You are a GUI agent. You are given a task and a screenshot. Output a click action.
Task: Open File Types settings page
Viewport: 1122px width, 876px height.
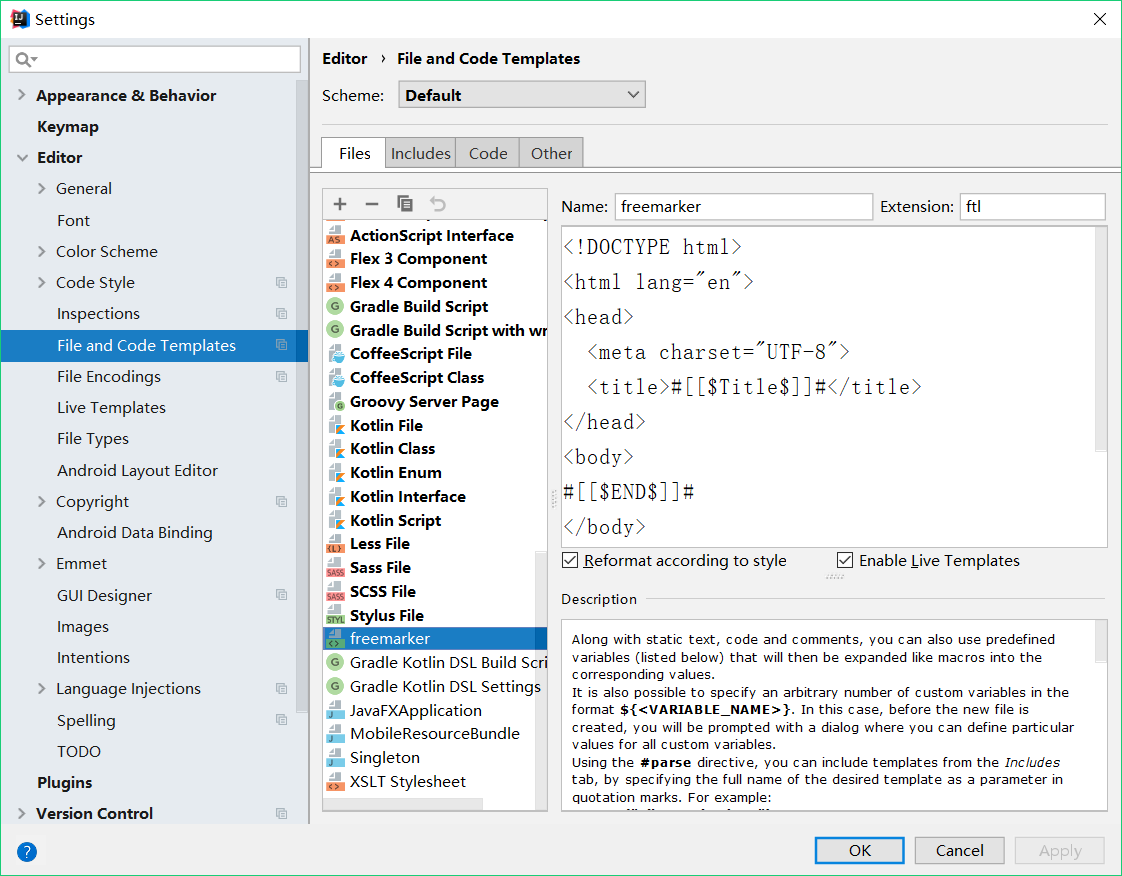(x=93, y=439)
